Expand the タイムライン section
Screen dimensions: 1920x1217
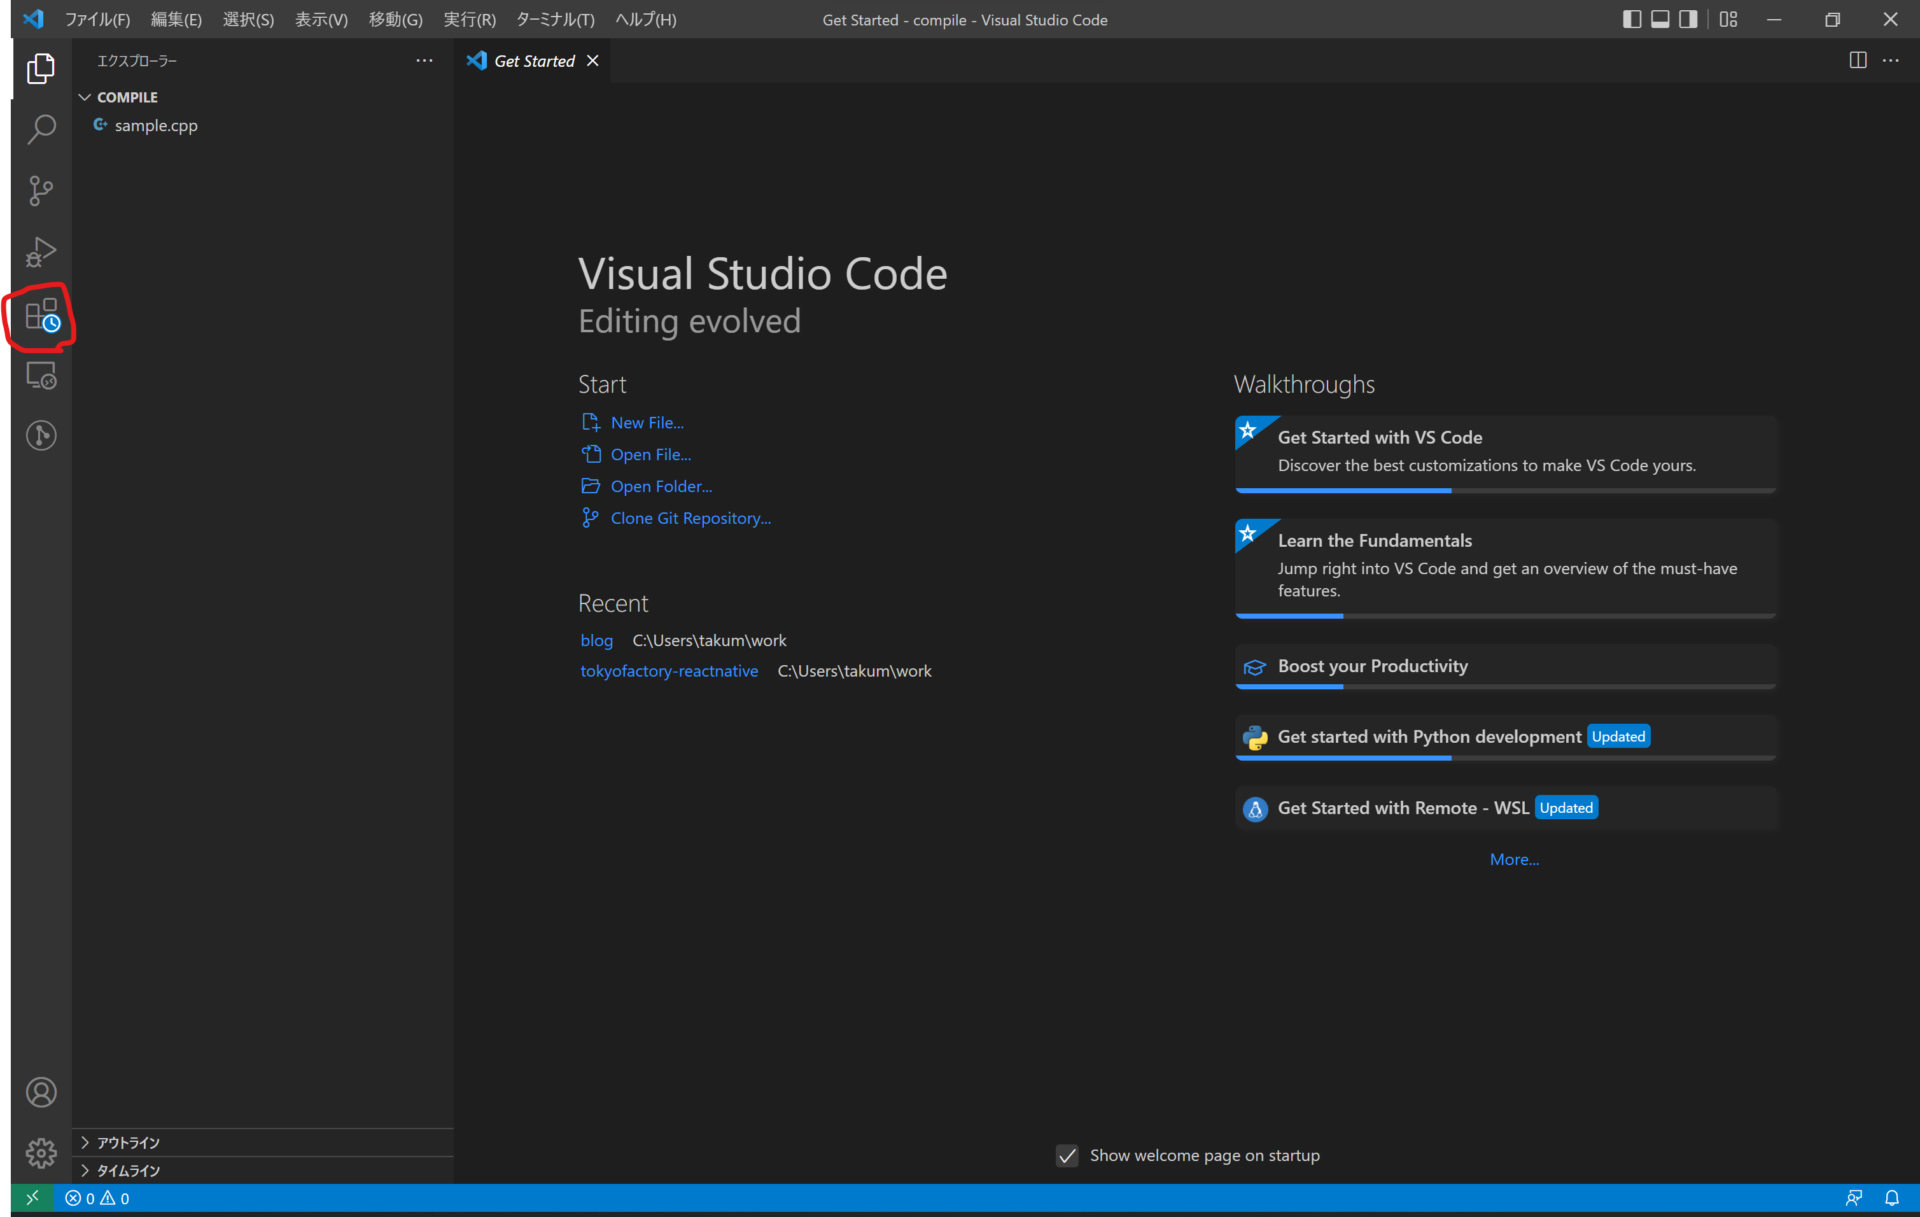[x=126, y=1170]
